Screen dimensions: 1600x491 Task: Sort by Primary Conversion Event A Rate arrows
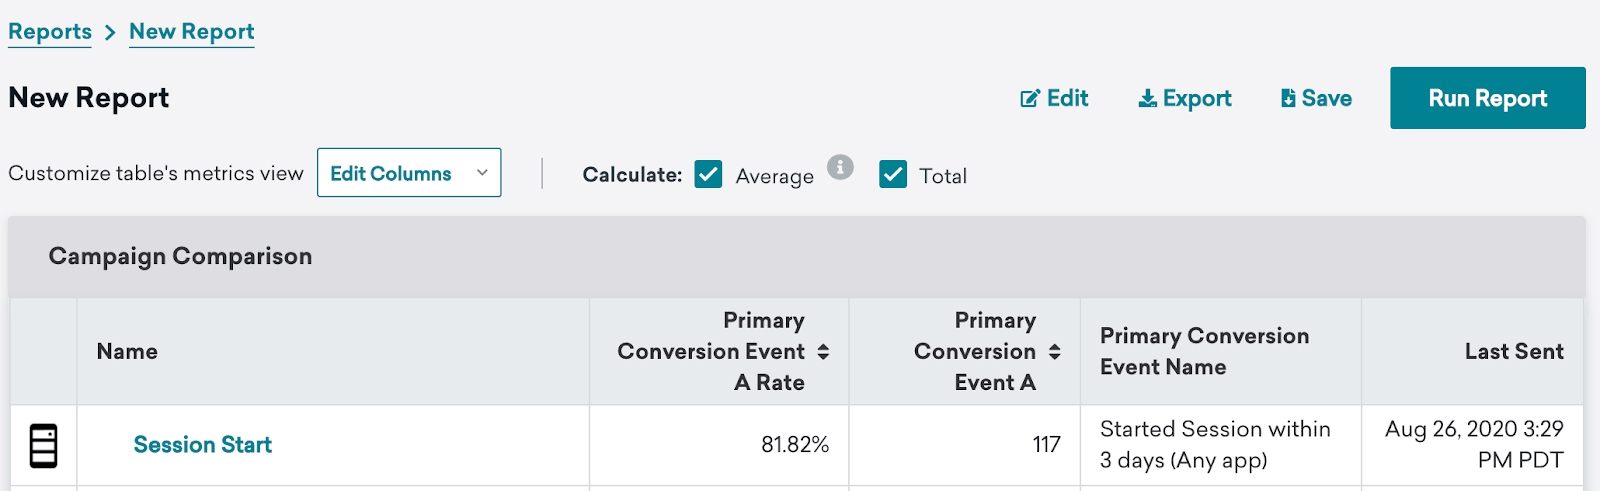coord(823,352)
